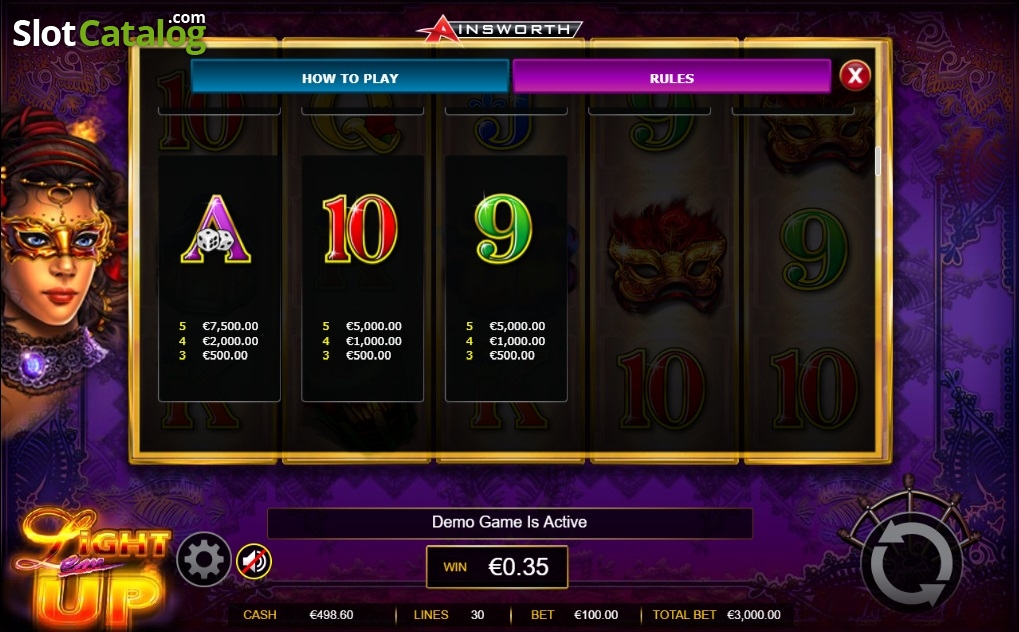Click the Ainsworth logo at top
This screenshot has width=1019, height=632.
tap(499, 29)
